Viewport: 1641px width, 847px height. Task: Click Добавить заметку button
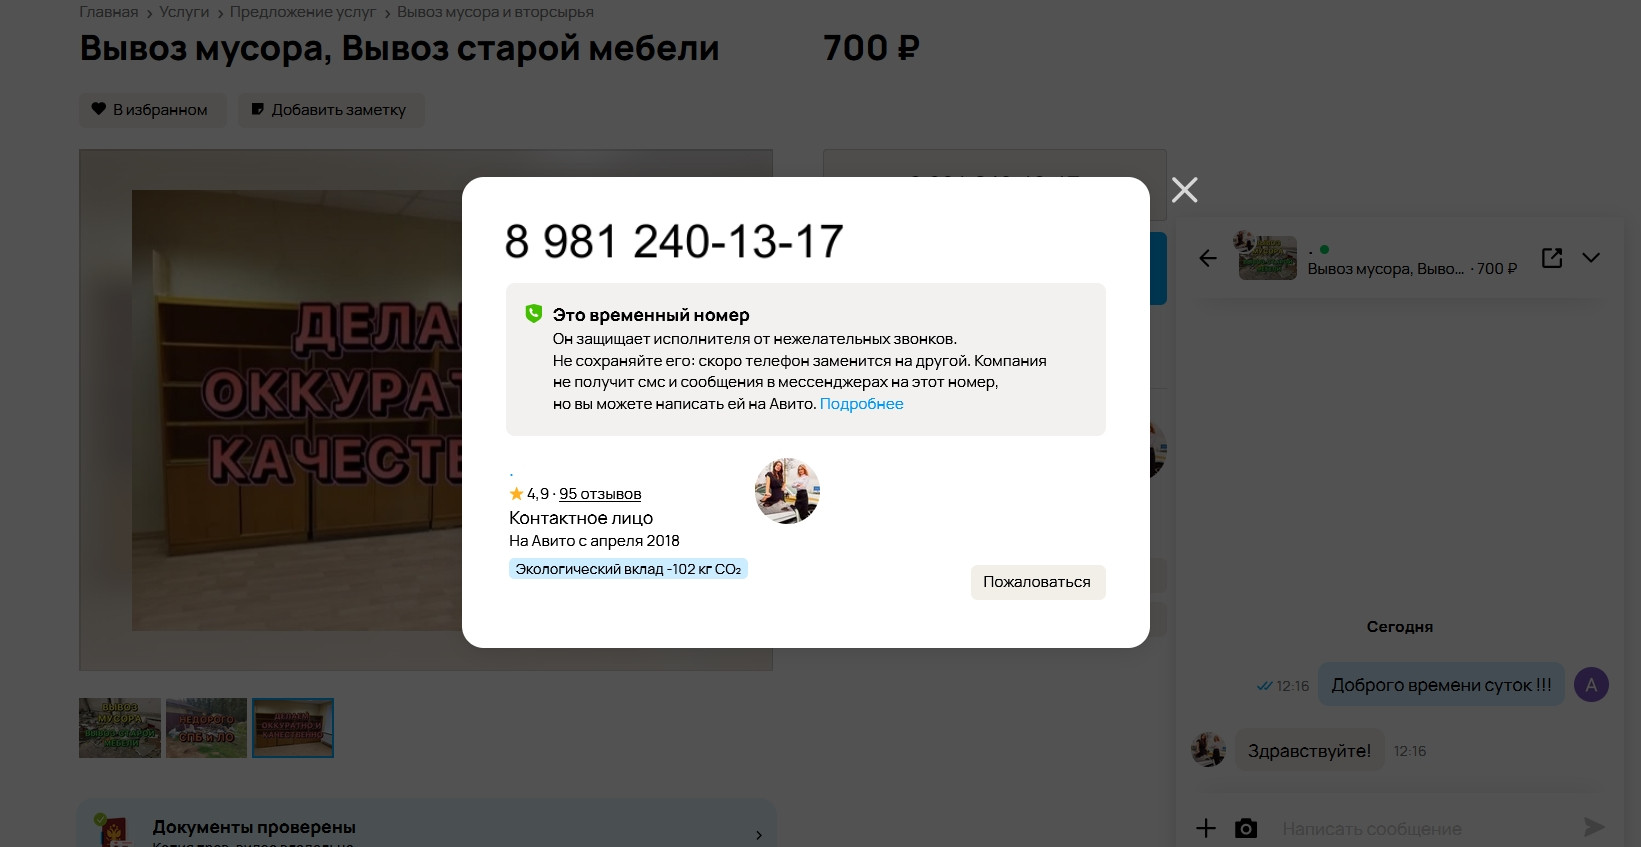click(x=331, y=110)
